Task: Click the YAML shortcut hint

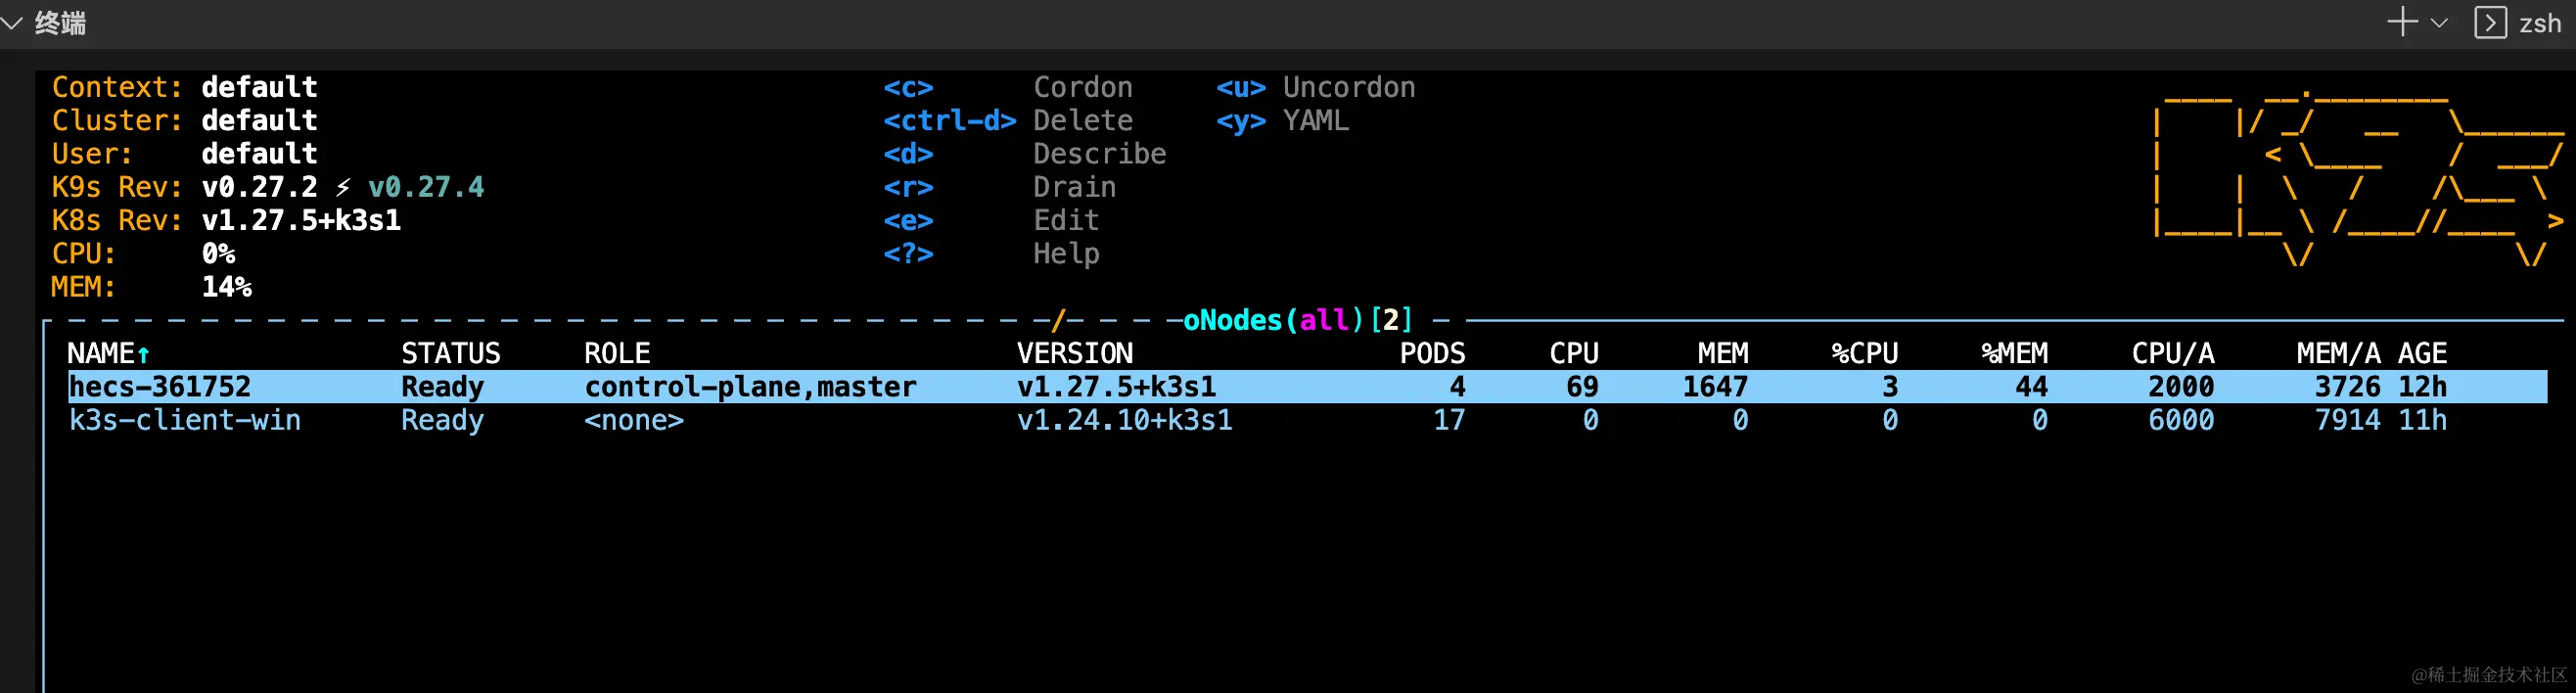Action: (1315, 121)
